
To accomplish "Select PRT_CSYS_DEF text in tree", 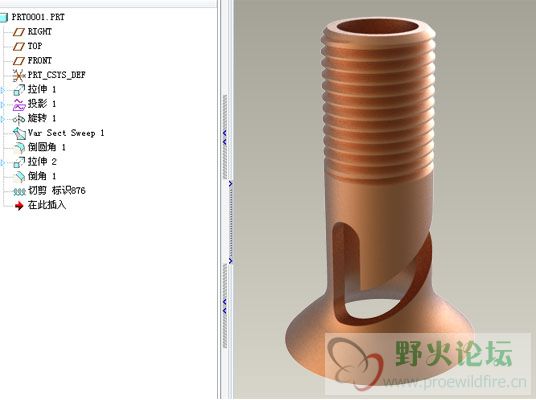I will point(56,75).
